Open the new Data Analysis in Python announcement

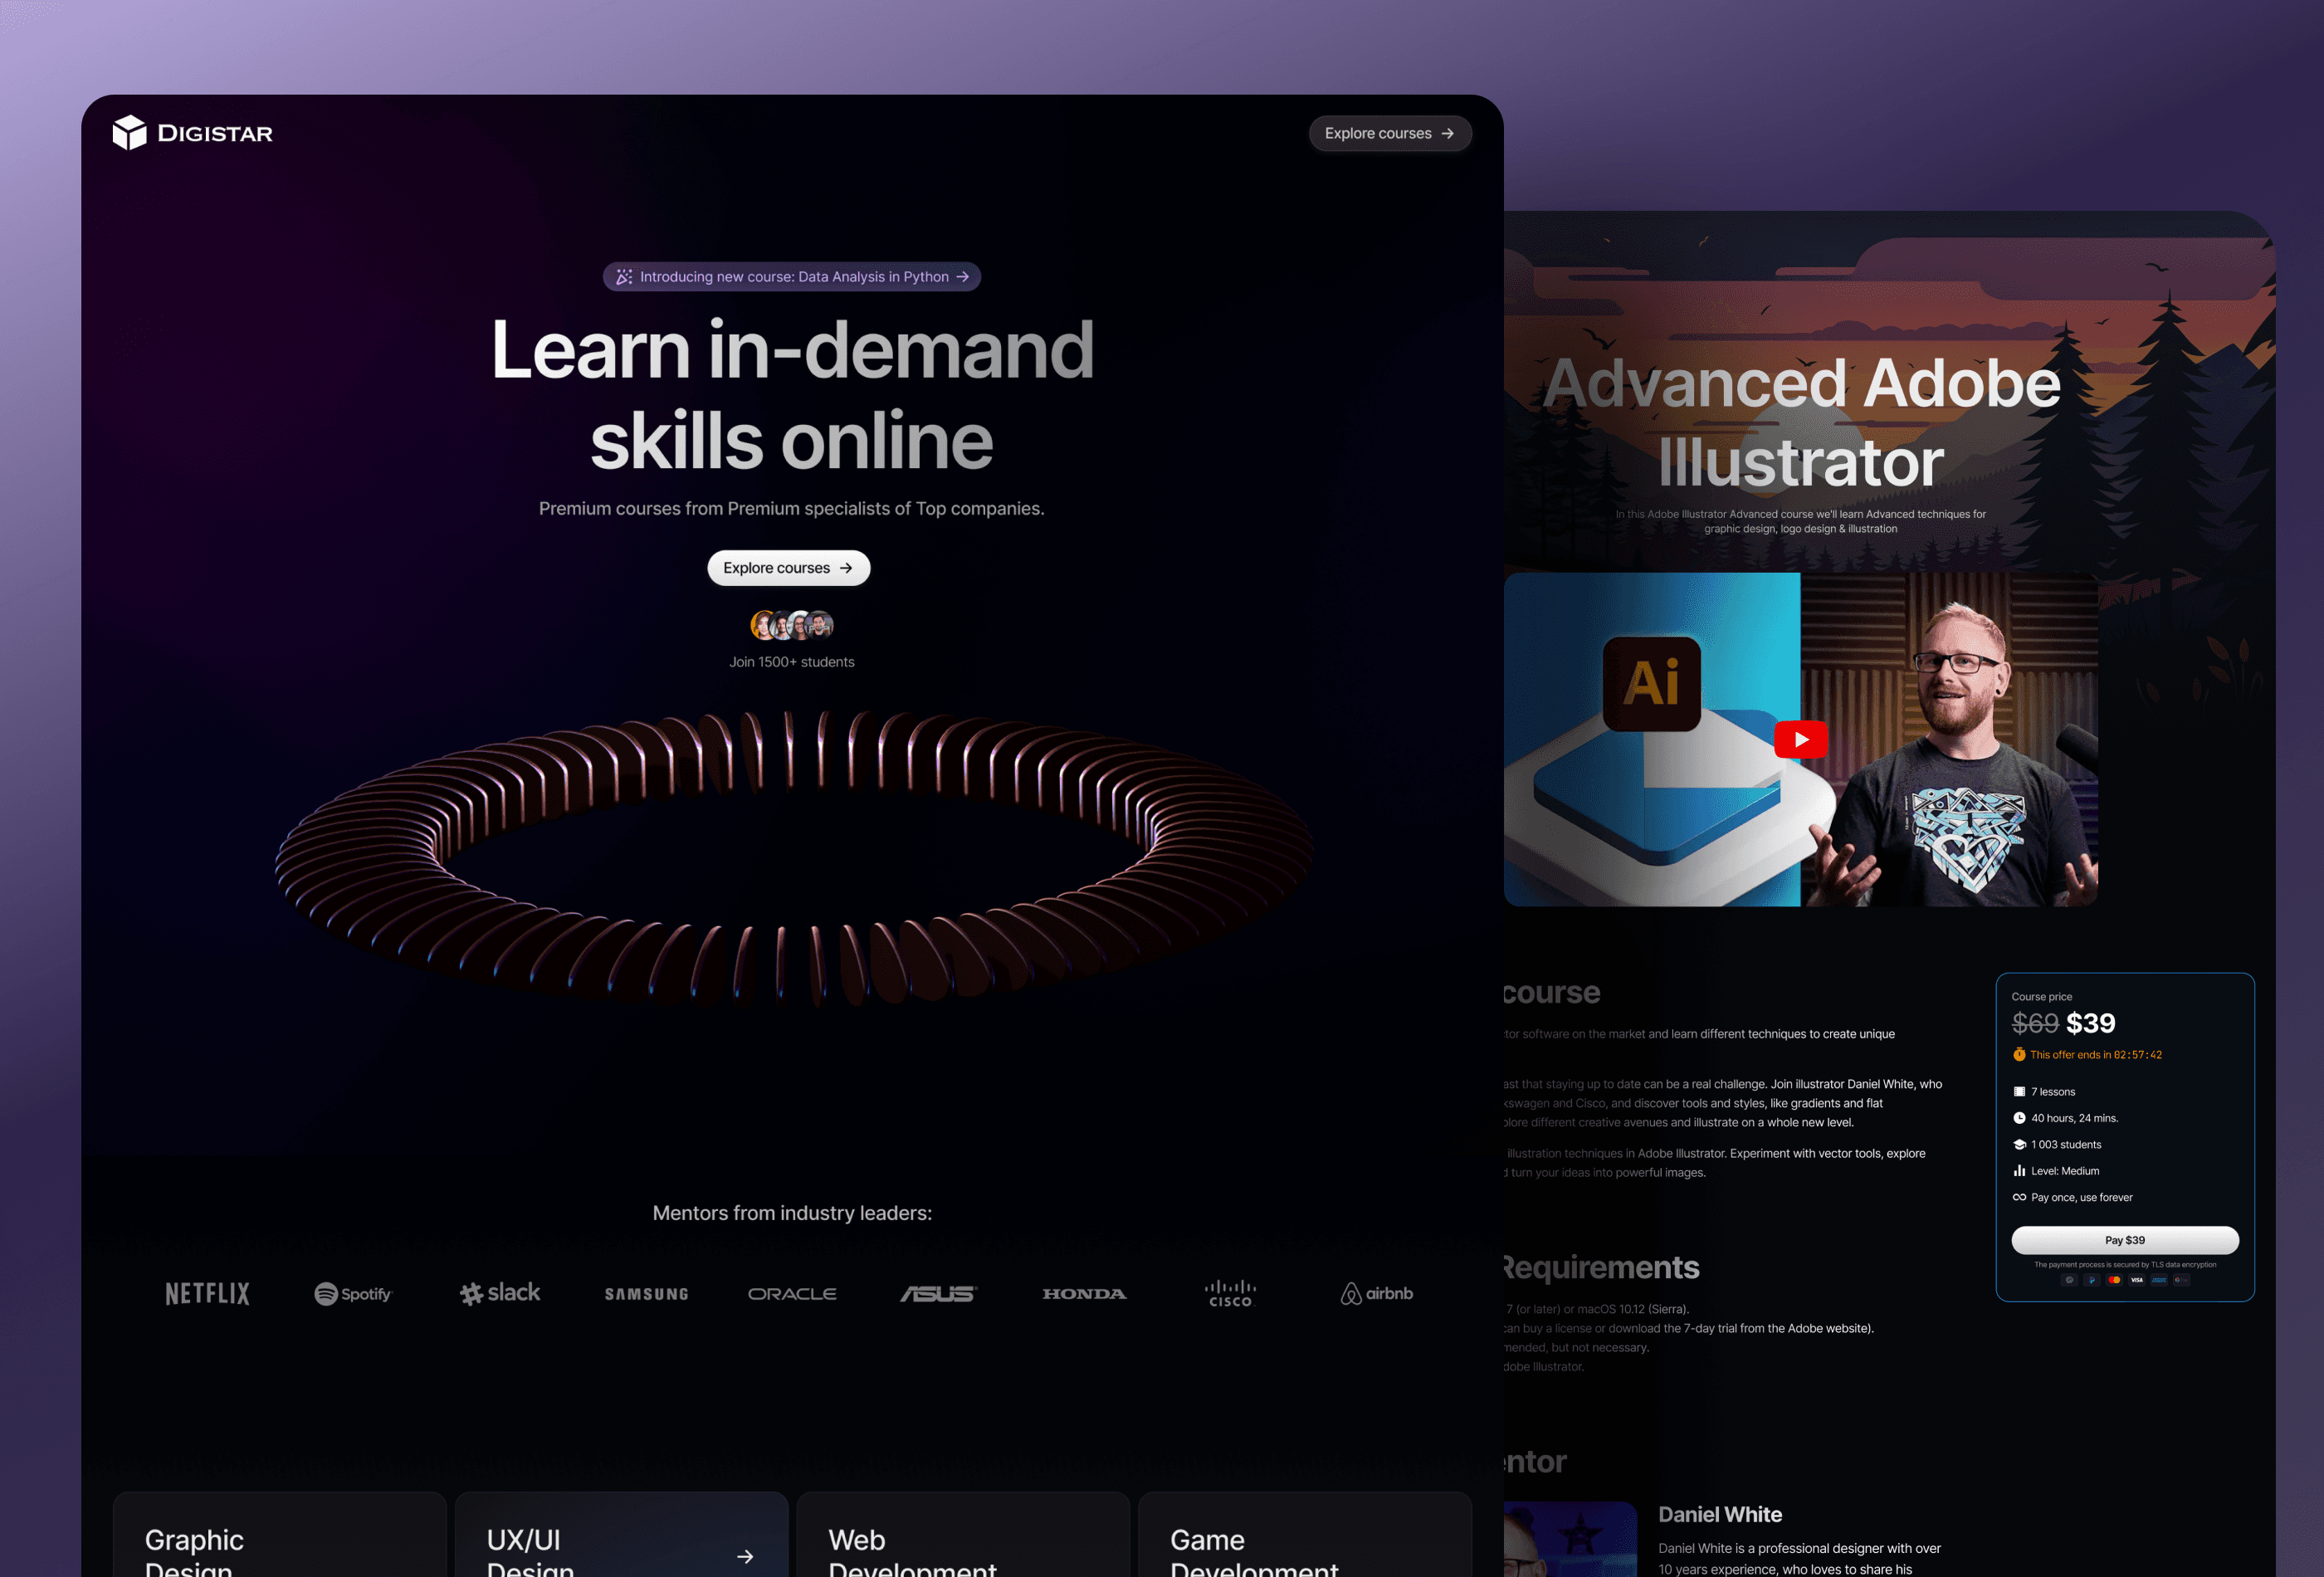[792, 277]
